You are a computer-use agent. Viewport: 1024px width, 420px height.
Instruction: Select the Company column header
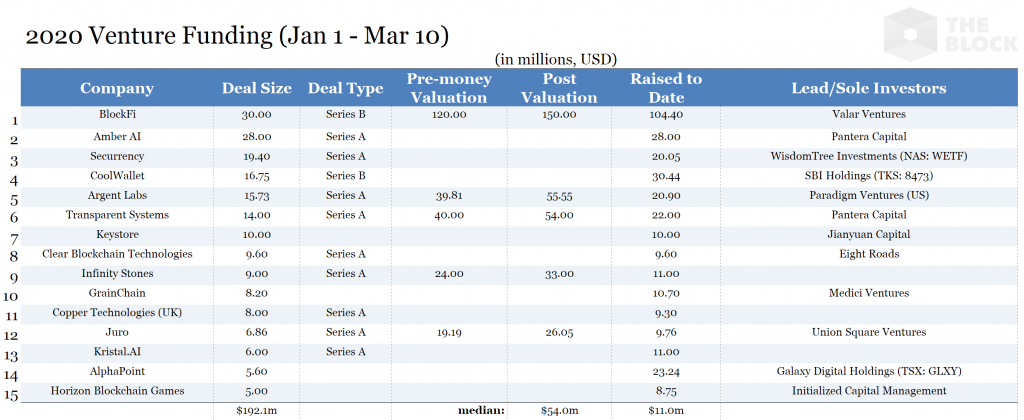tap(117, 88)
